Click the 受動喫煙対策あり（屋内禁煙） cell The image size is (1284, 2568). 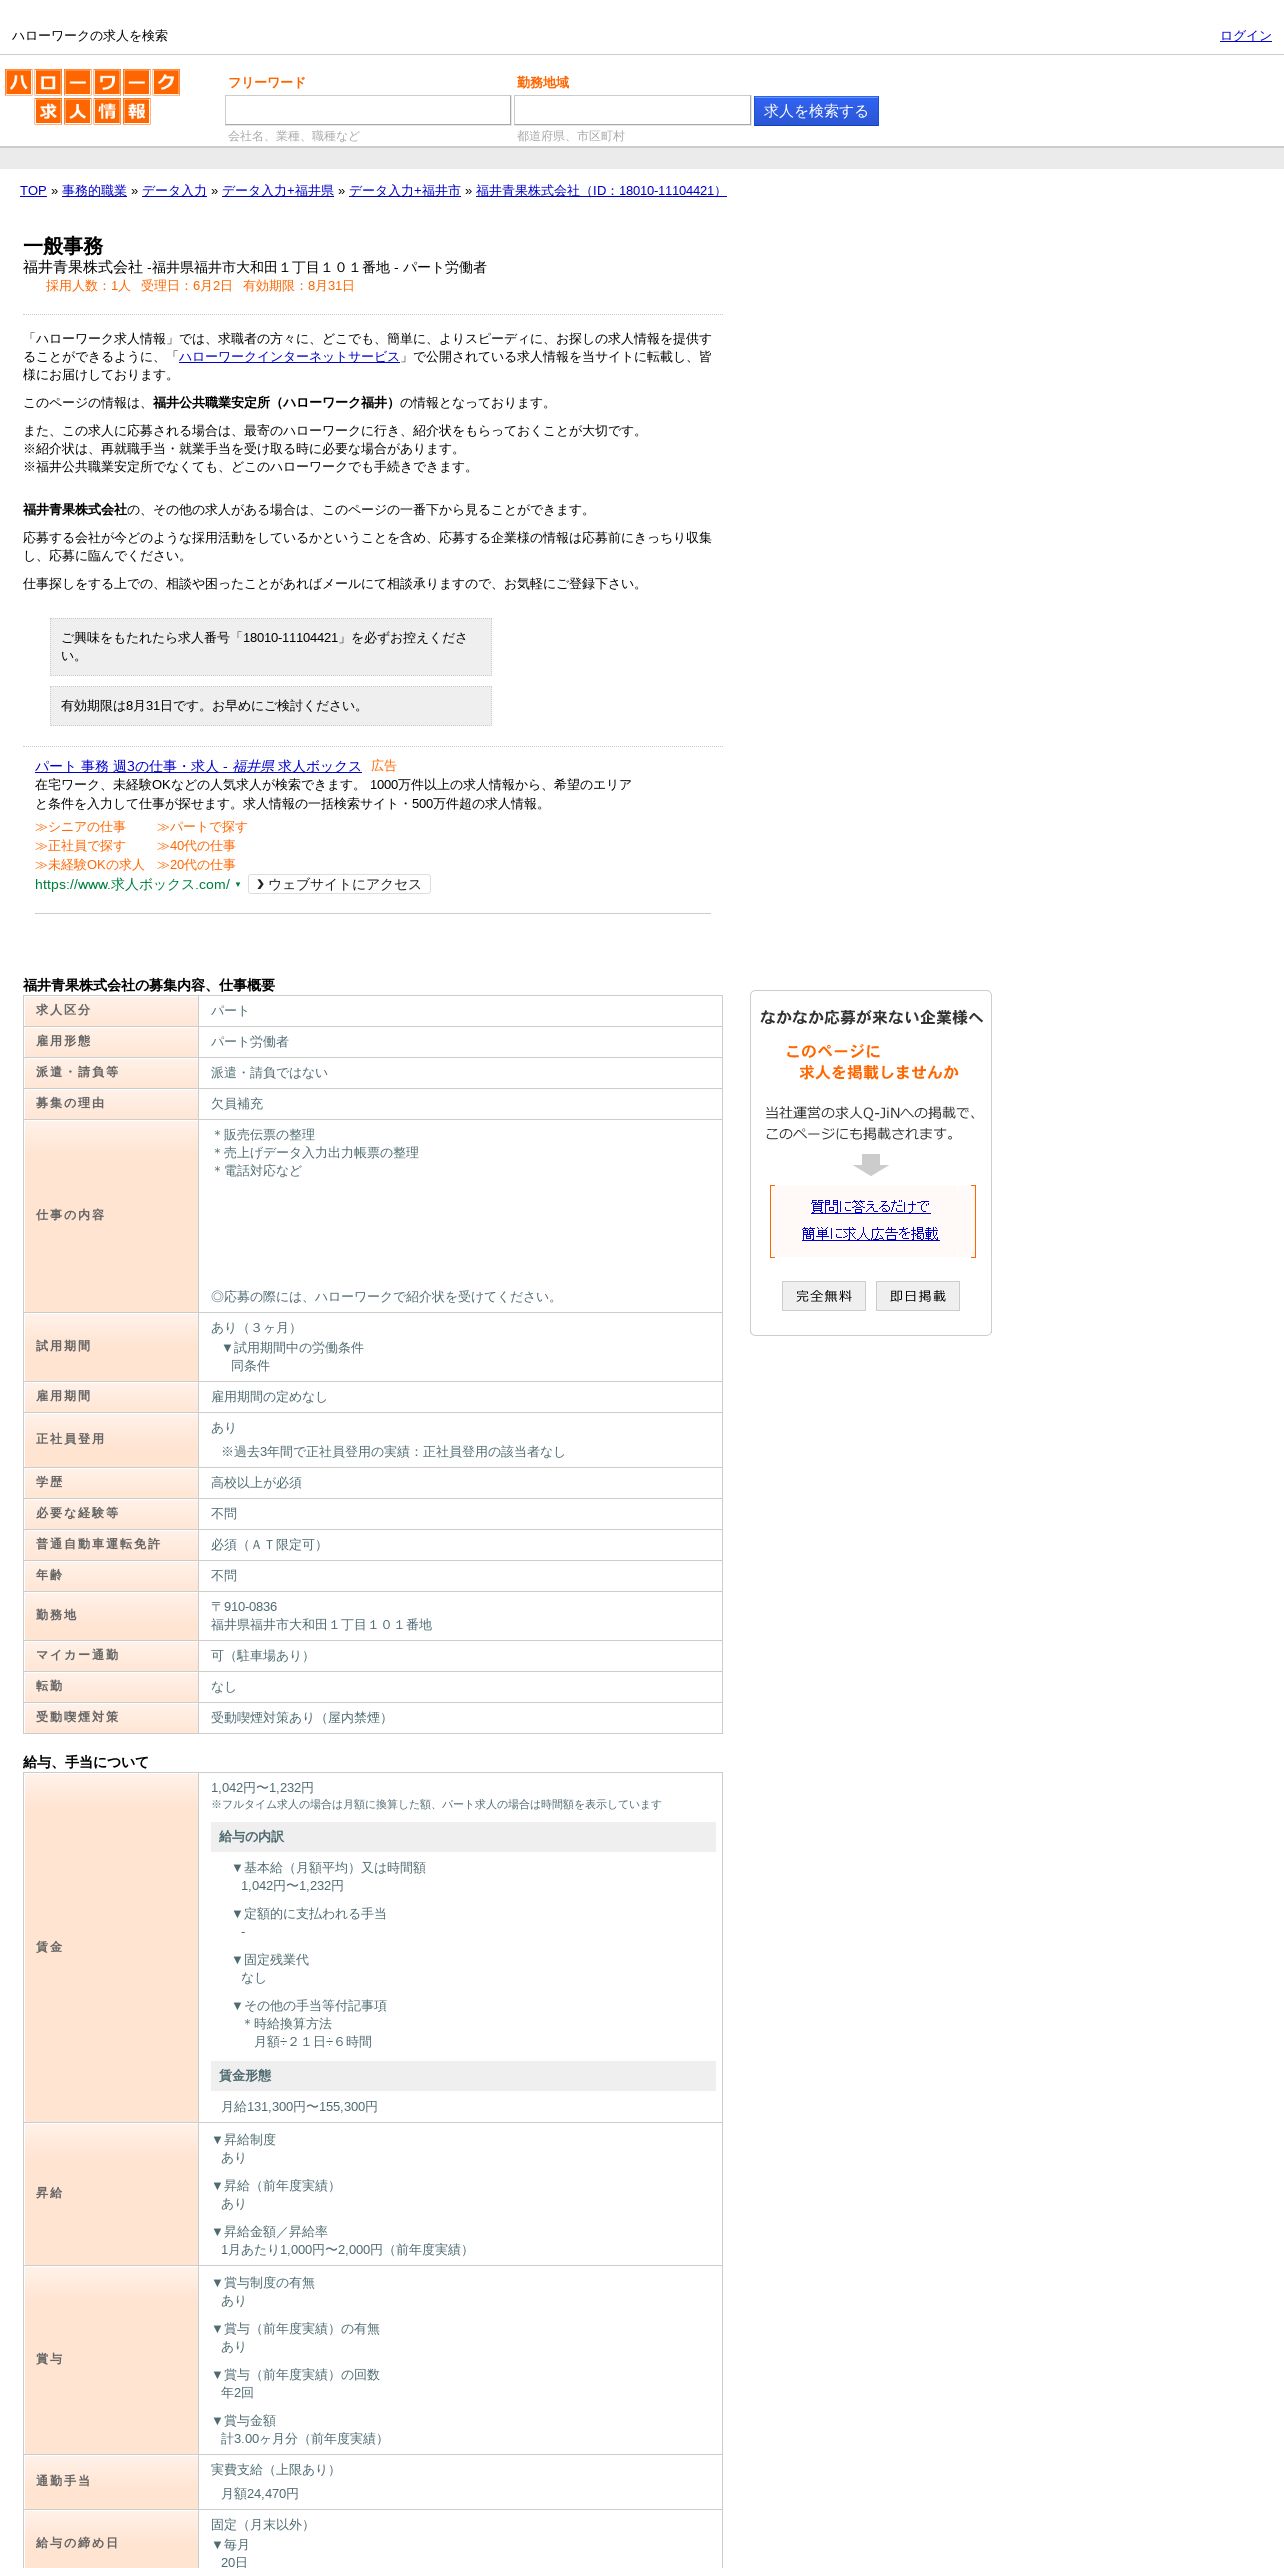pyautogui.click(x=460, y=1718)
